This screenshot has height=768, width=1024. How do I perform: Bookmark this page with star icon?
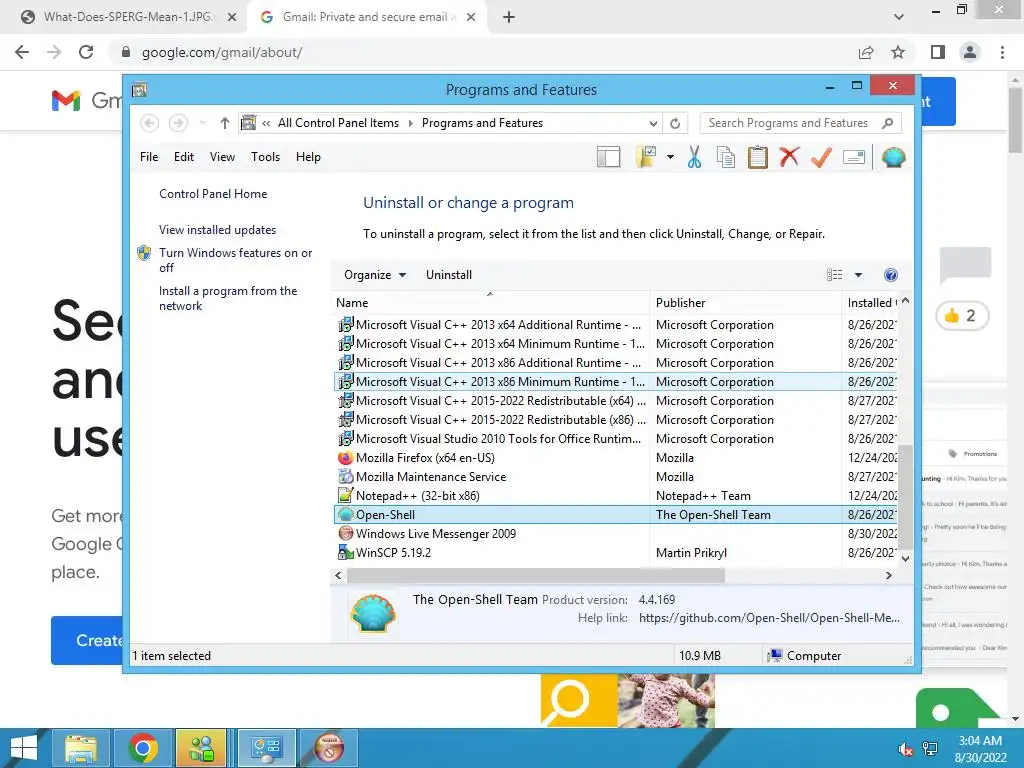point(898,52)
